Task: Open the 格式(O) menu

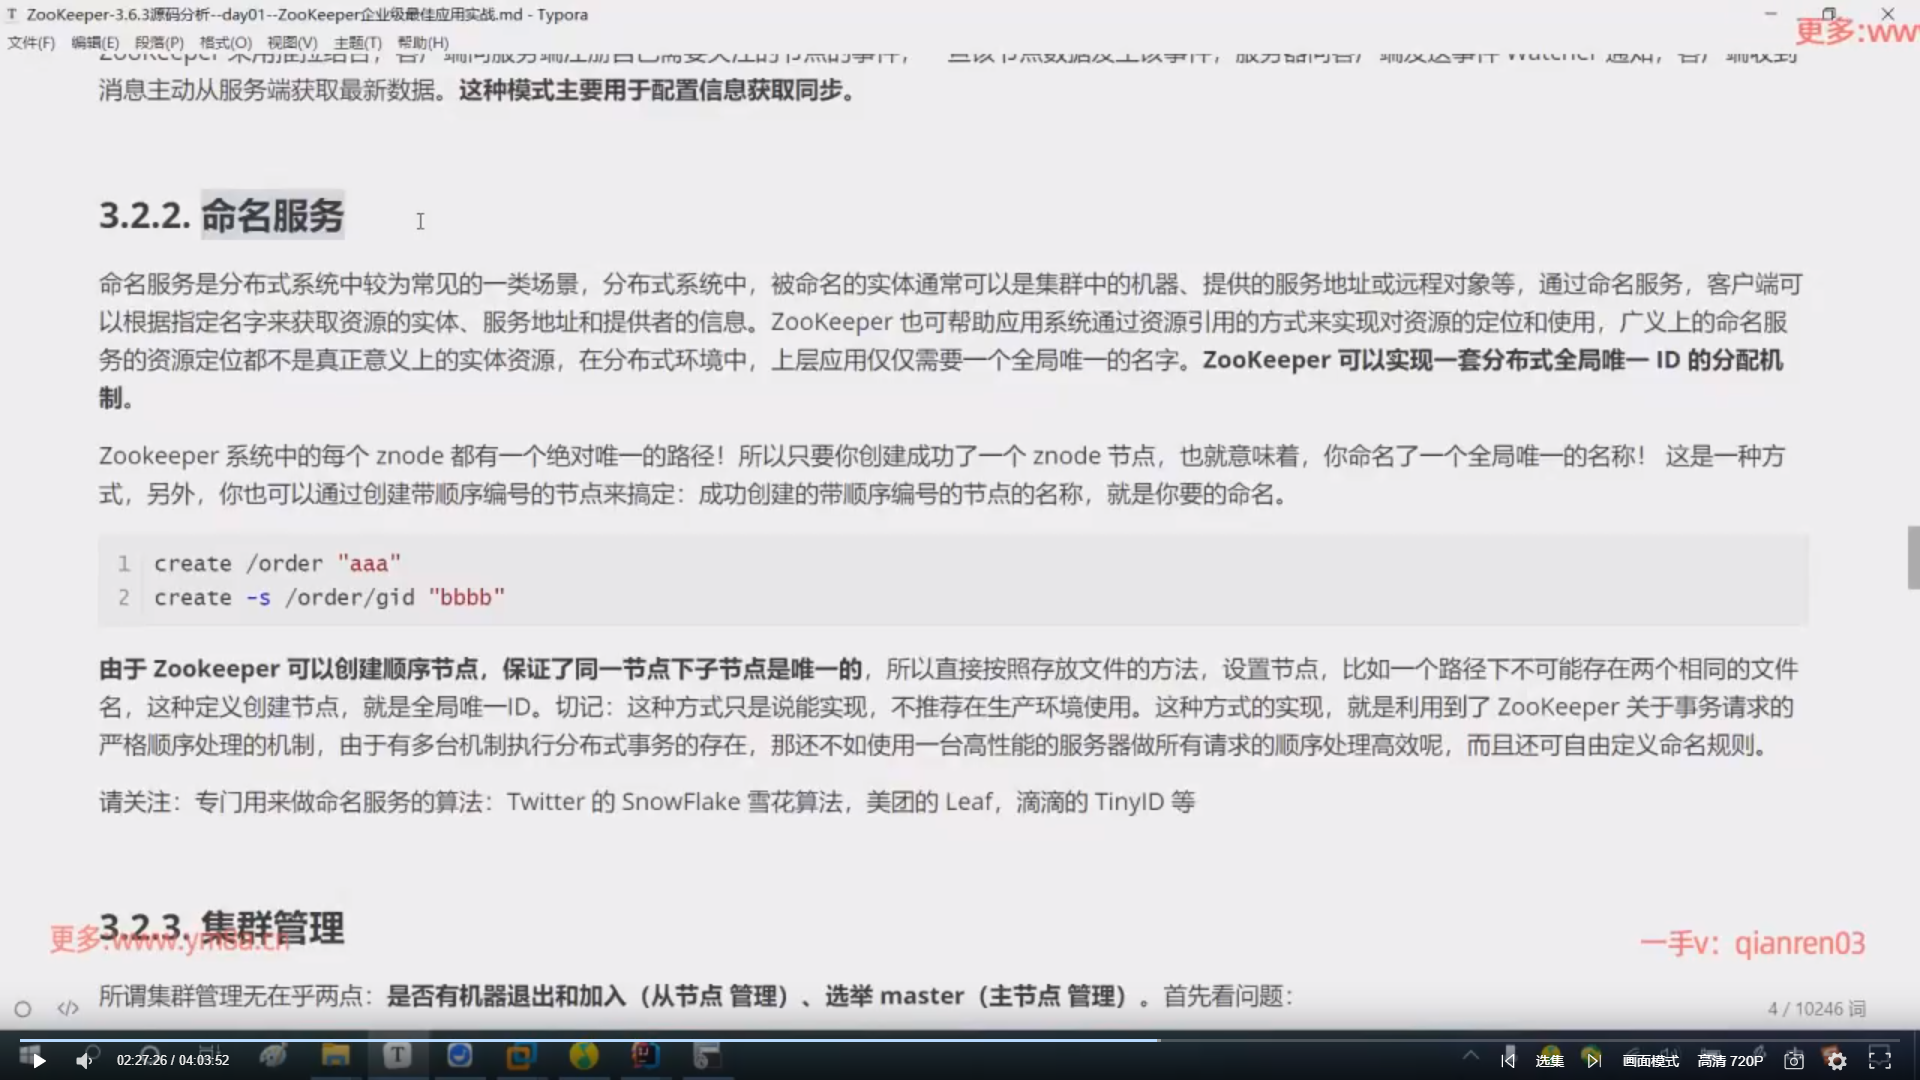Action: (x=225, y=42)
